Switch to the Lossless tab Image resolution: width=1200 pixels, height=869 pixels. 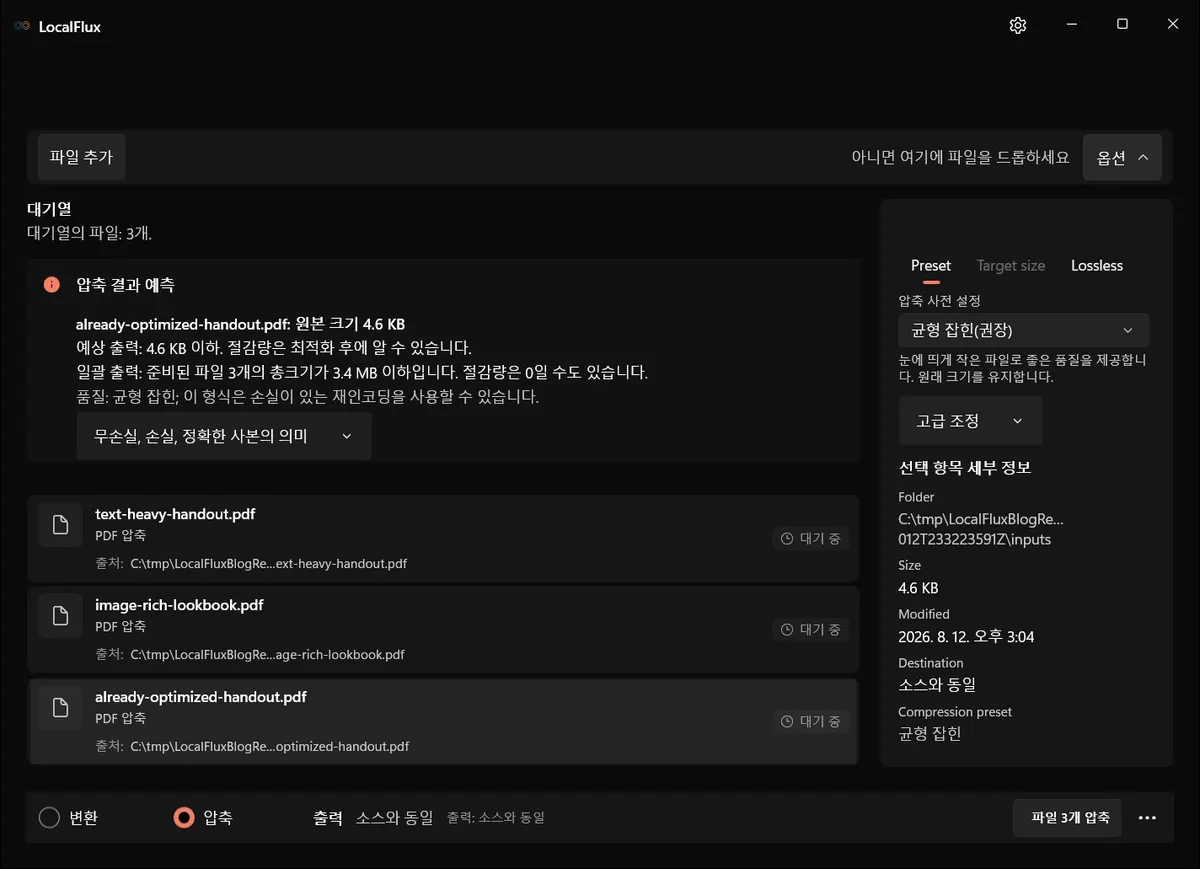[1097, 266]
